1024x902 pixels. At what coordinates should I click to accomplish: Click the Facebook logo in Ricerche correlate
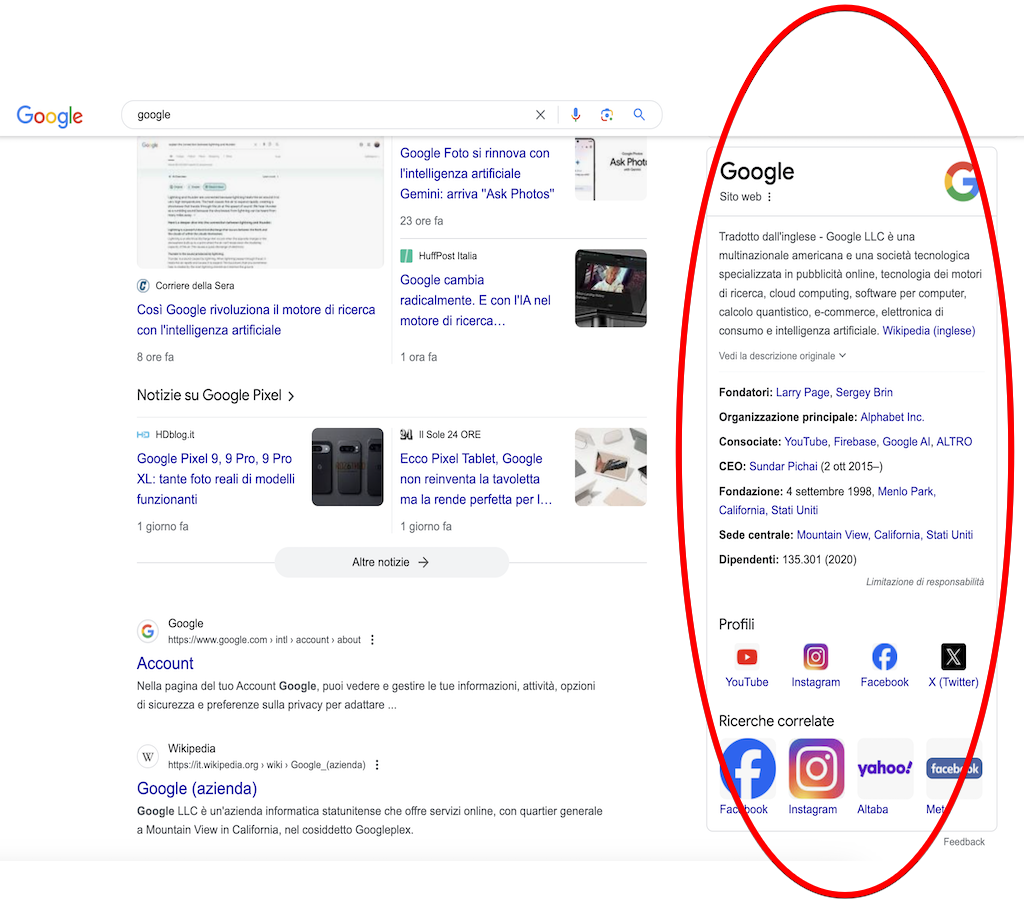point(748,768)
